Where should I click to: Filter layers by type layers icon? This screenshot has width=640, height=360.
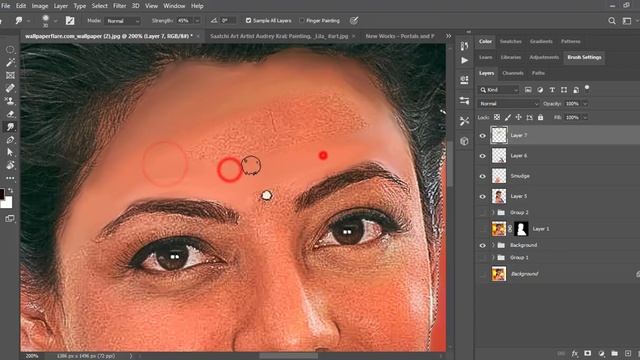552,90
